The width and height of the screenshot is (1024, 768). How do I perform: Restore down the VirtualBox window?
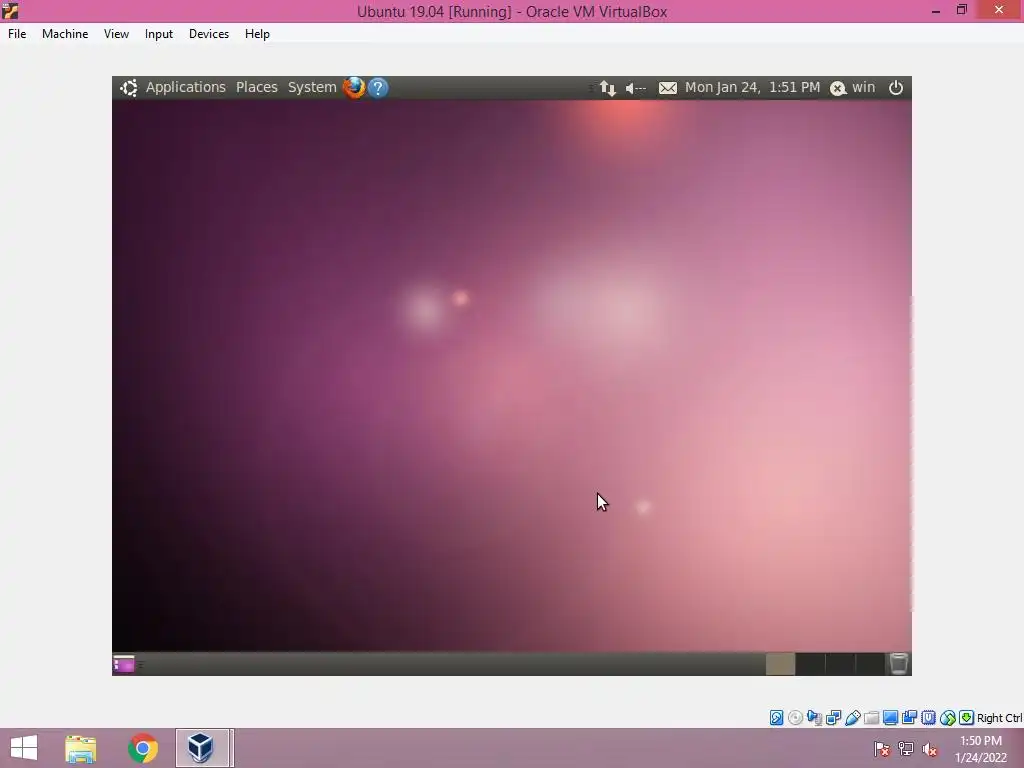point(961,10)
